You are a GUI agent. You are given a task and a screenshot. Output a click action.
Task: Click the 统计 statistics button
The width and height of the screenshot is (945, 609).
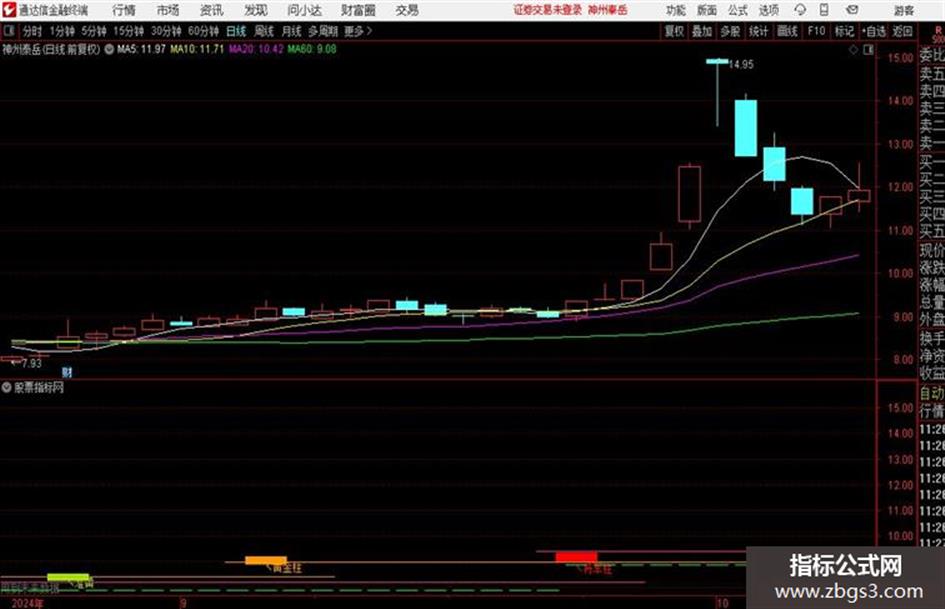(758, 31)
